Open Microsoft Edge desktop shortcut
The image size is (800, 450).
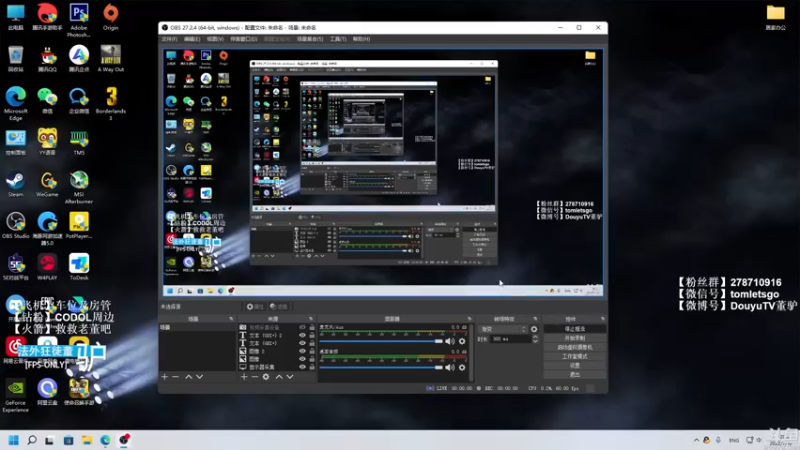click(x=15, y=104)
